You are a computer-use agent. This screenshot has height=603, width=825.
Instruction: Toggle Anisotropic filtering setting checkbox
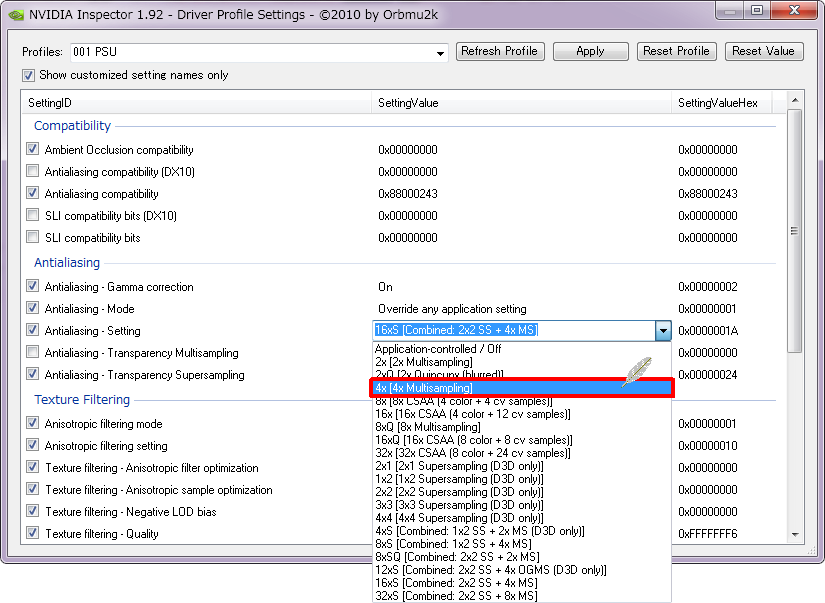[x=33, y=445]
